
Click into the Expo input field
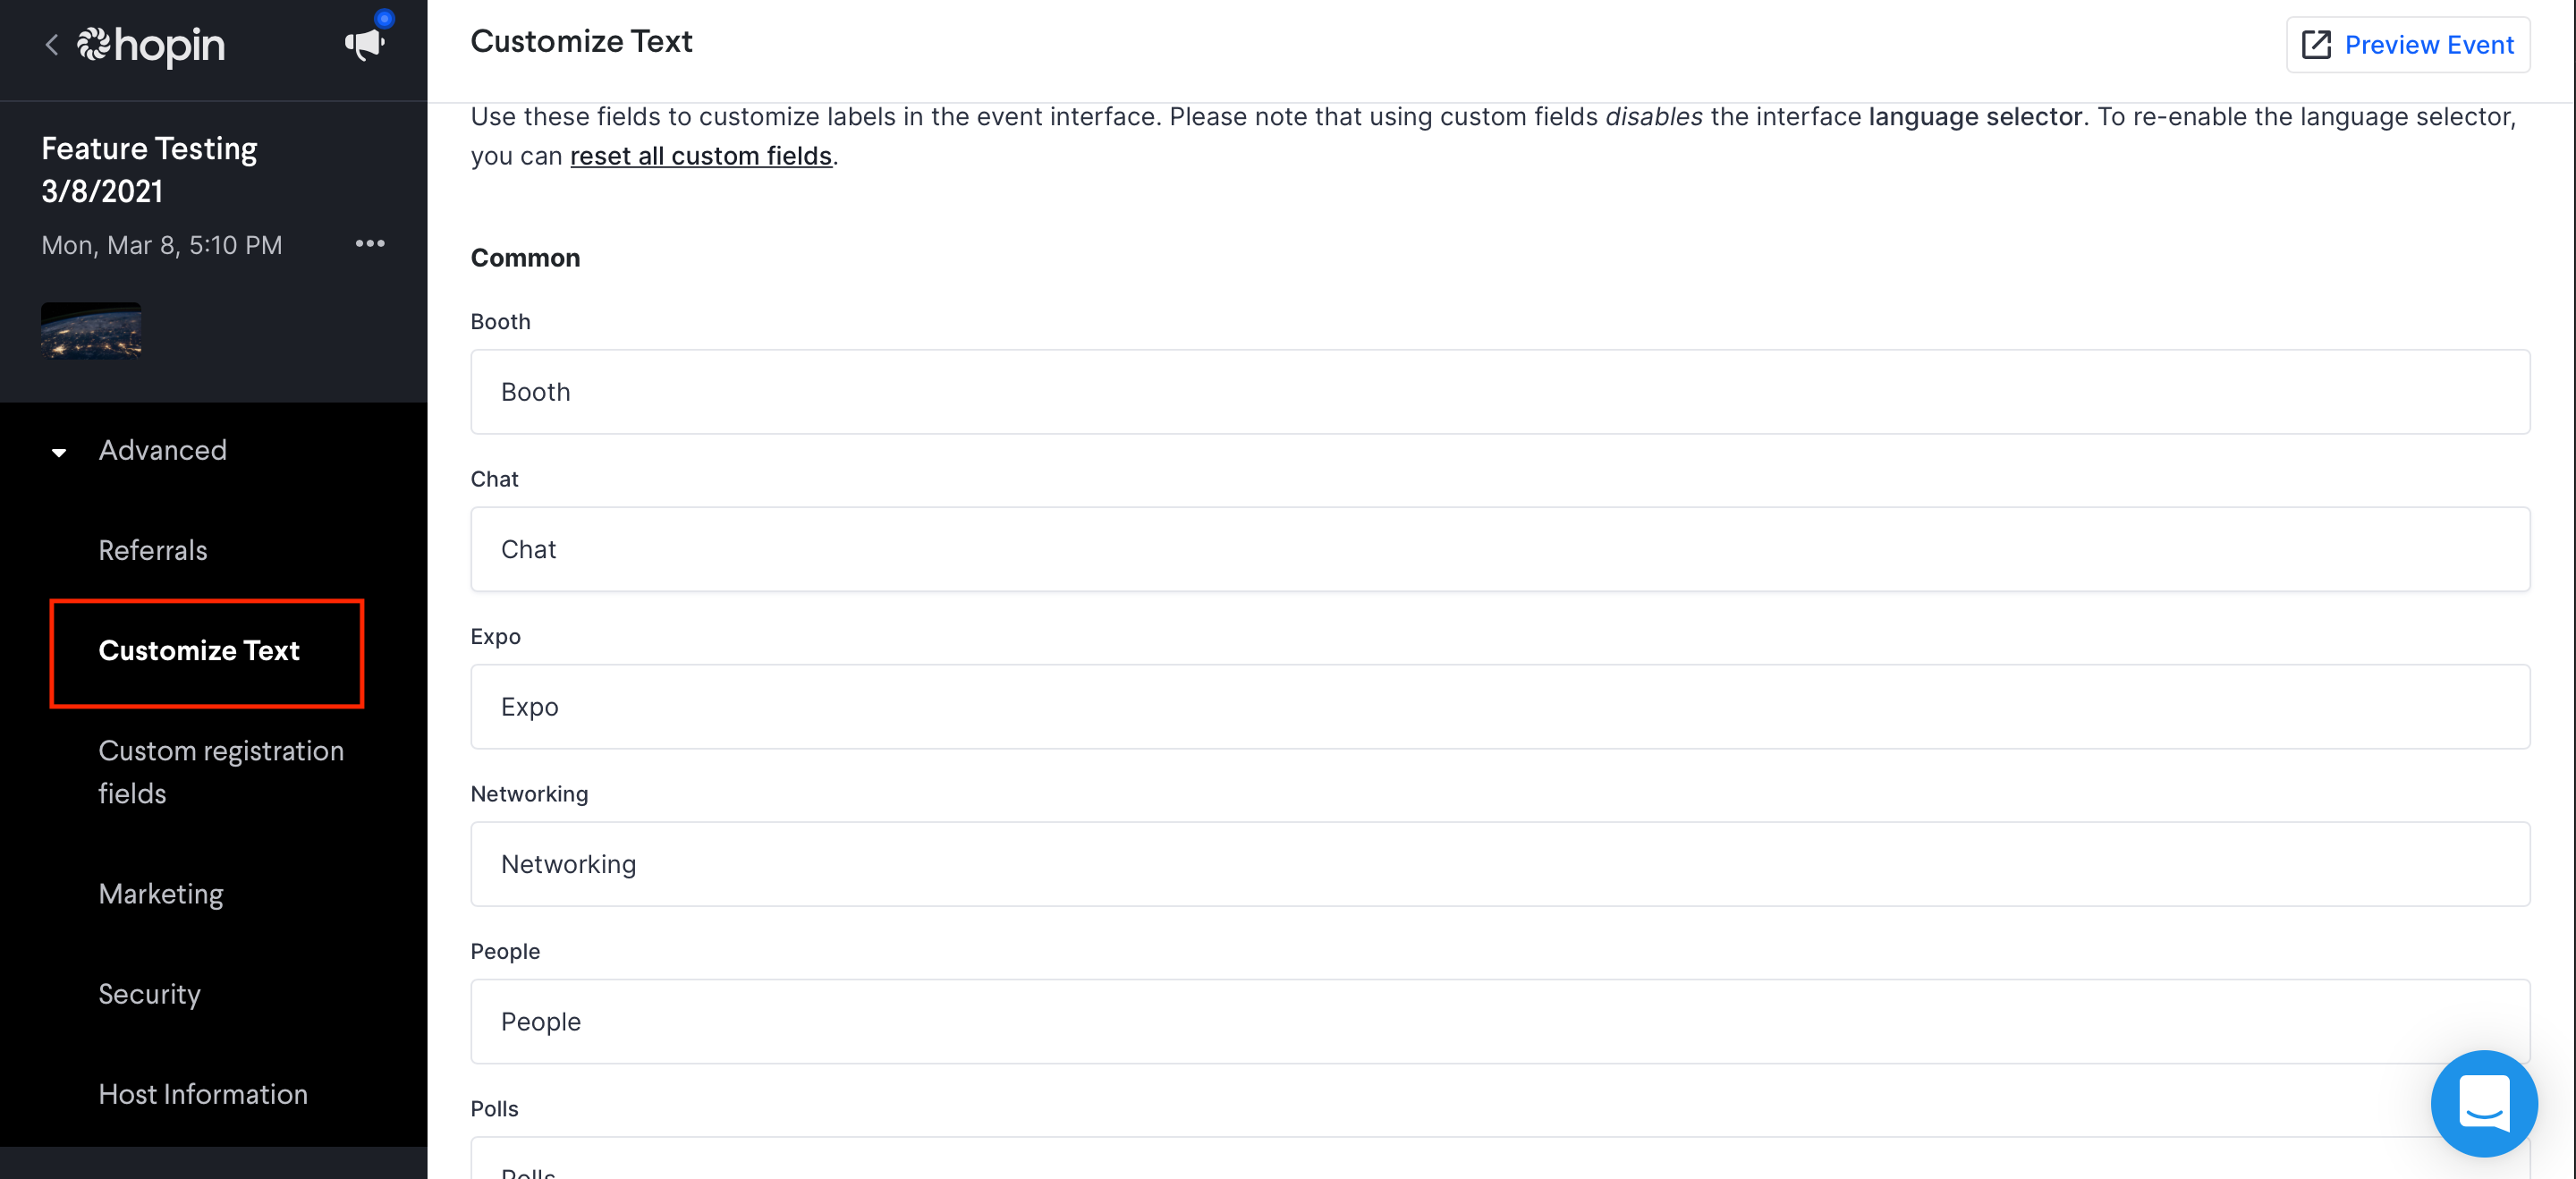[x=1500, y=707]
